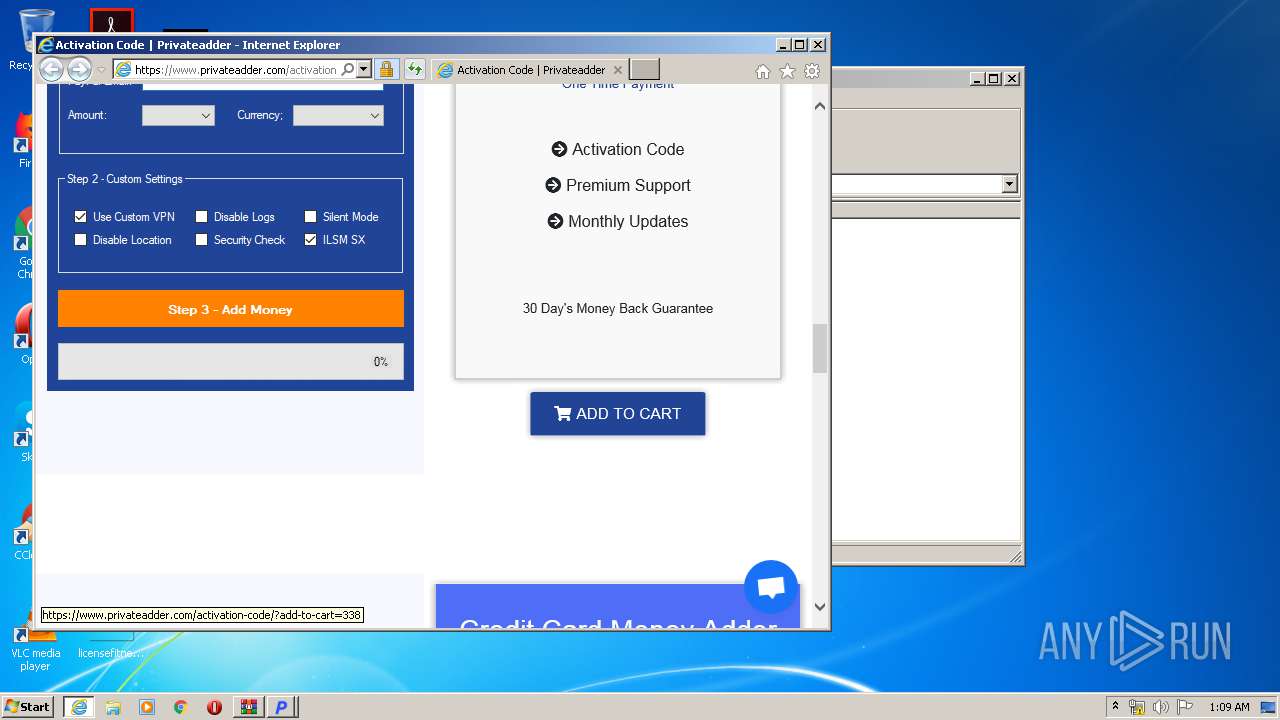Go forward with the browser Forward arrow

pyautogui.click(x=79, y=69)
